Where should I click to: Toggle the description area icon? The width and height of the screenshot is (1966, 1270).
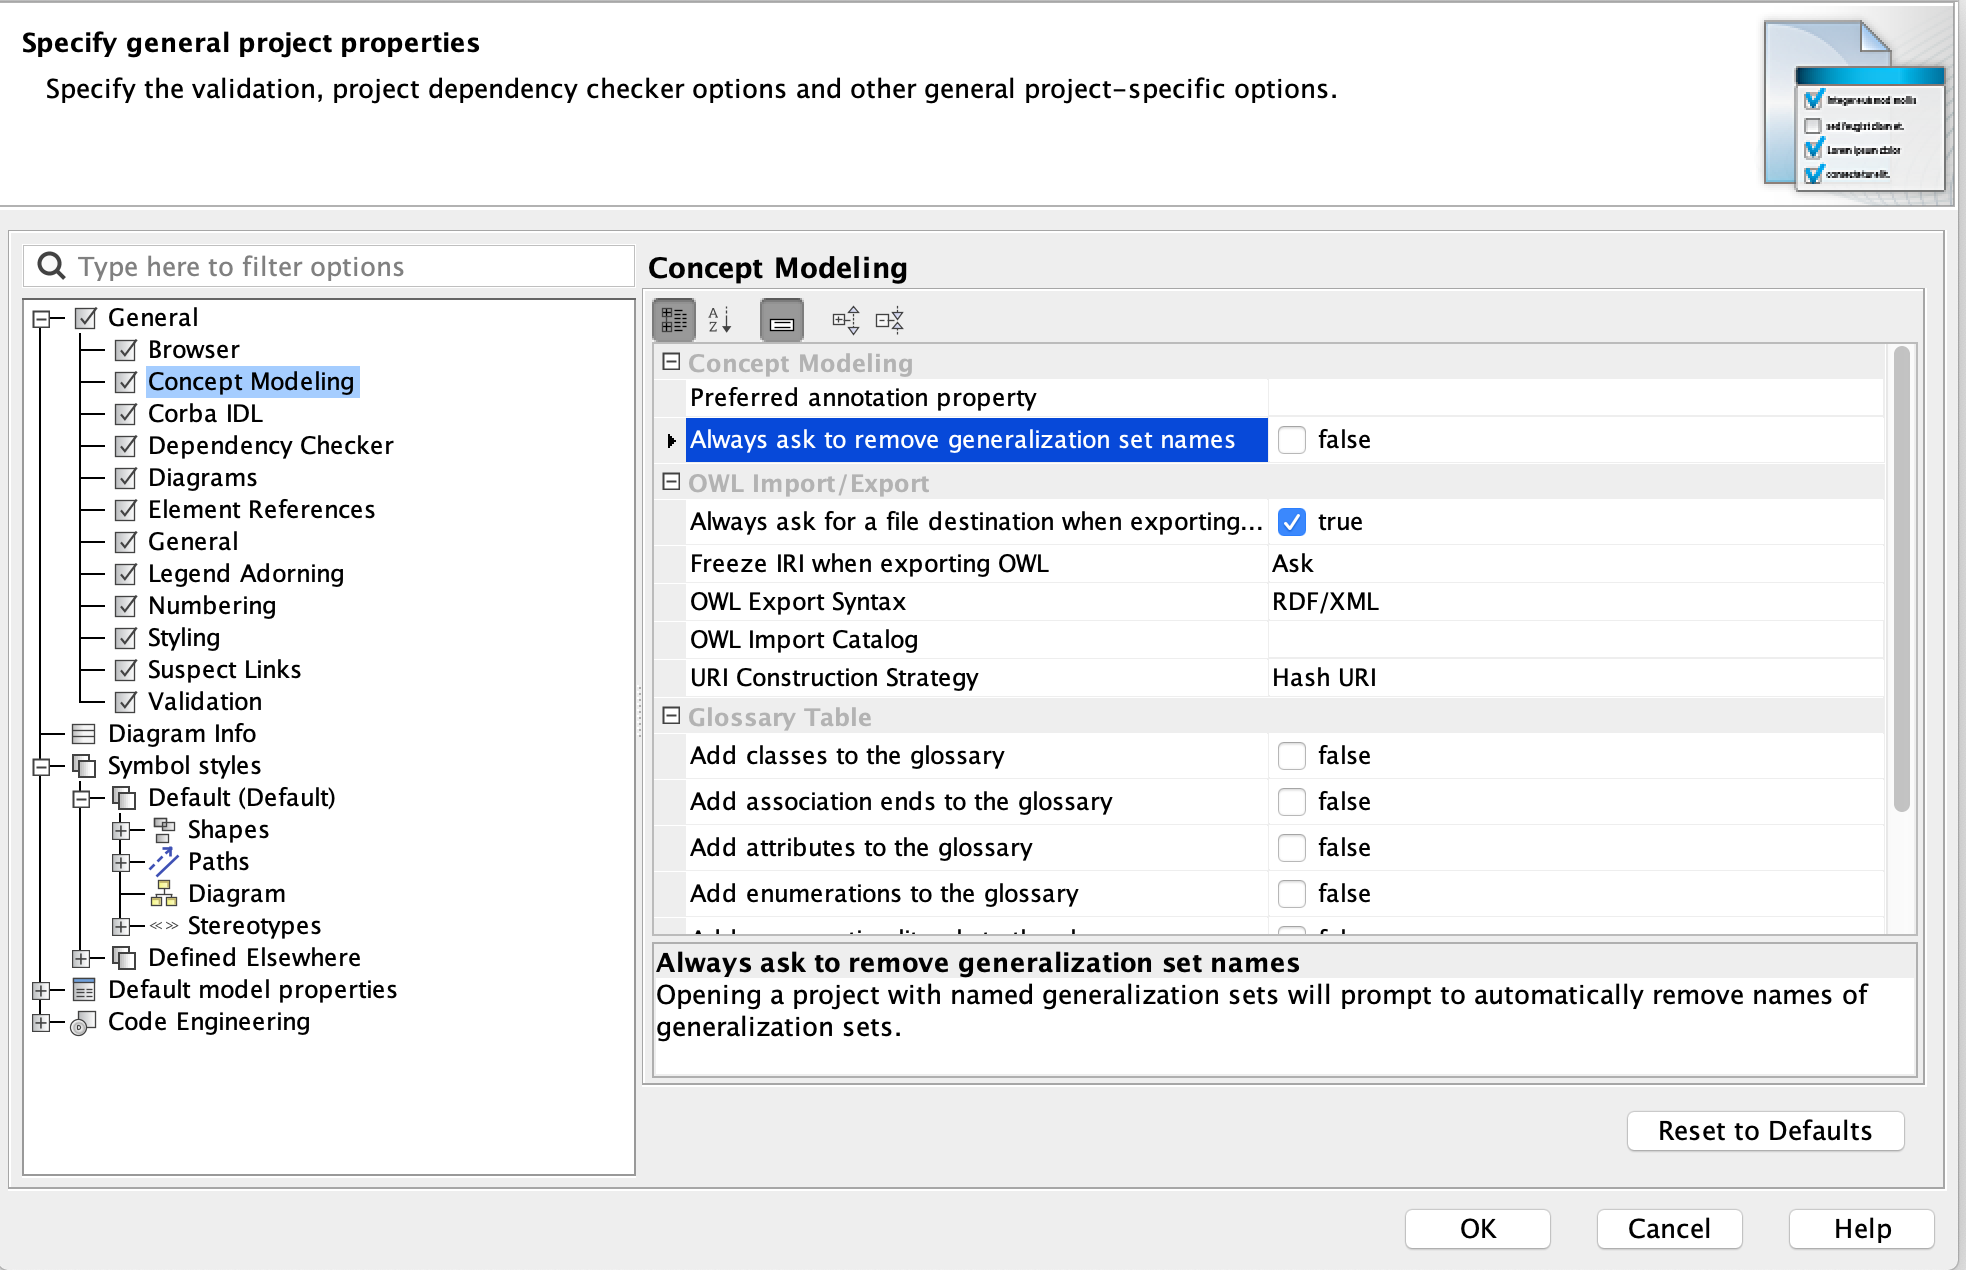point(782,320)
